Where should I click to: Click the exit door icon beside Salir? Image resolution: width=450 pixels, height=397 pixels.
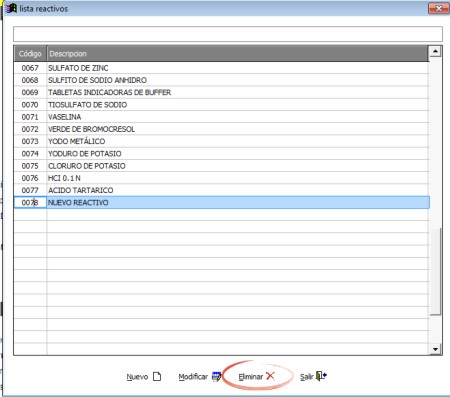click(321, 376)
